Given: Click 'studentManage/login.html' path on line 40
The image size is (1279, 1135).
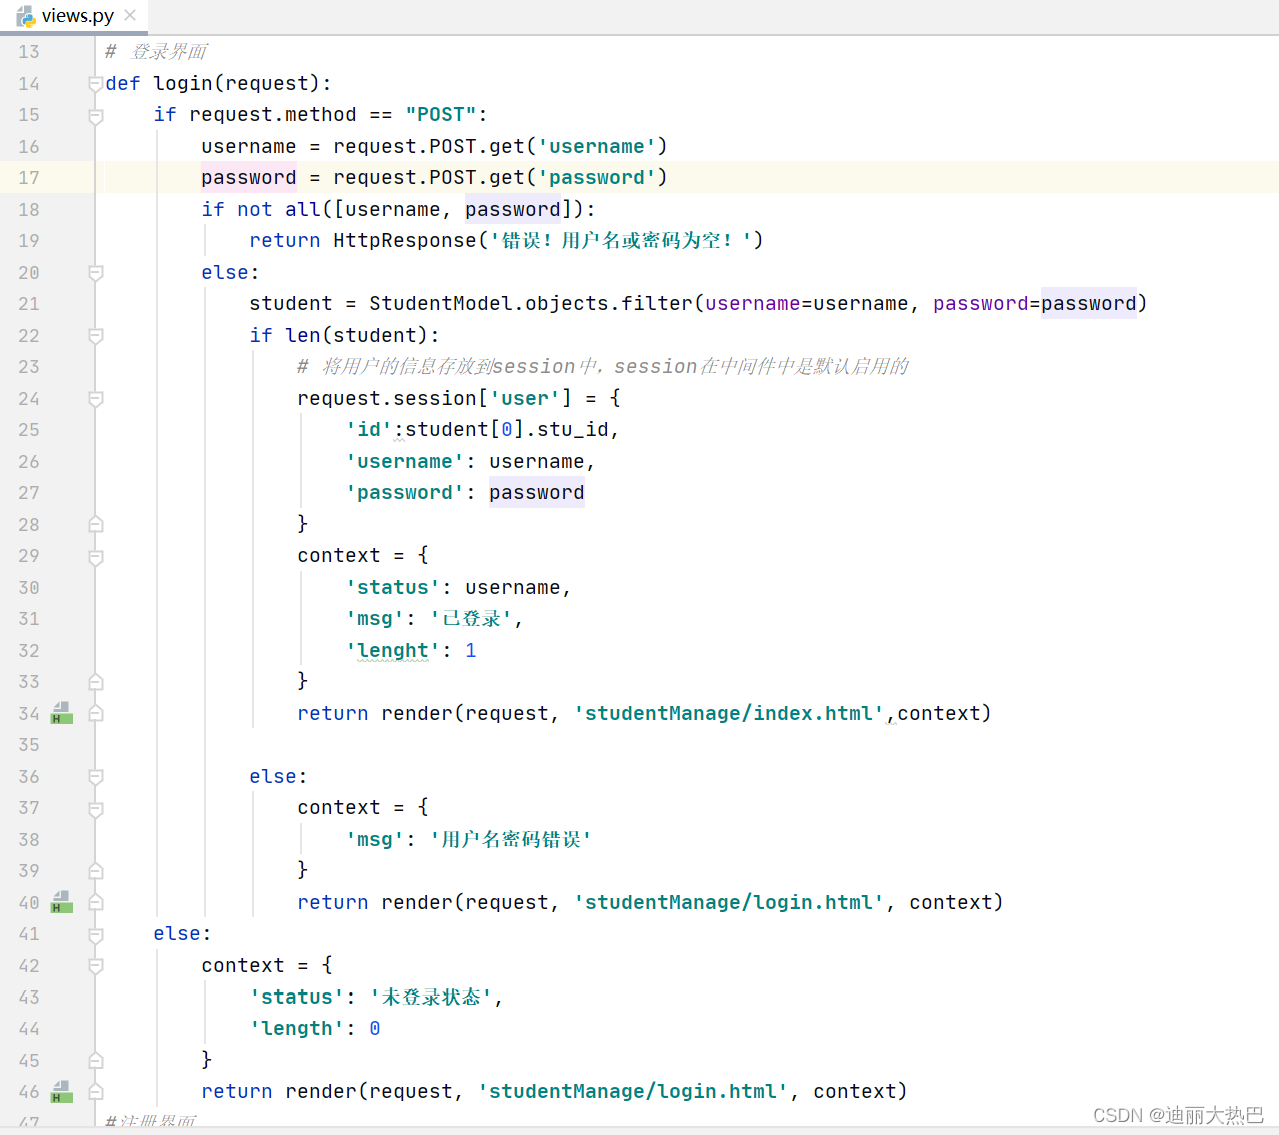Looking at the screenshot, I should [x=729, y=902].
